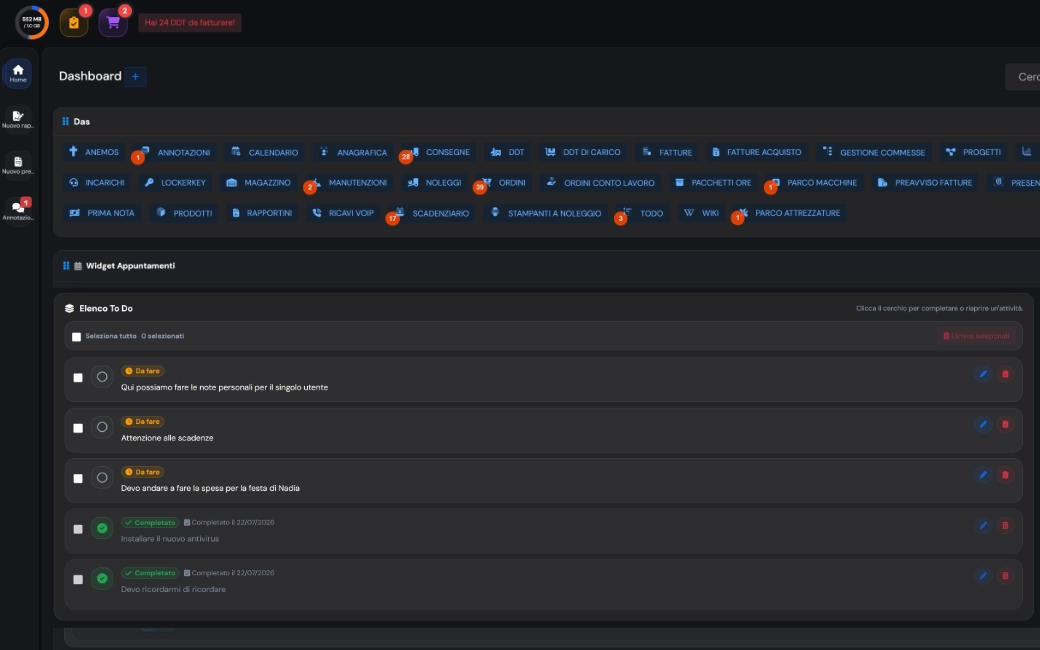Open the DDT module
The width and height of the screenshot is (1040, 650).
[507, 152]
